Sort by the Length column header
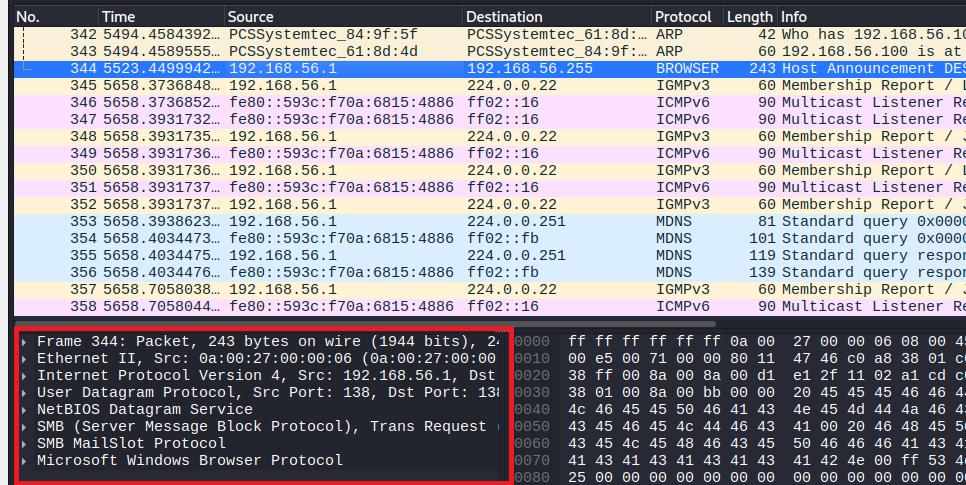 (750, 17)
